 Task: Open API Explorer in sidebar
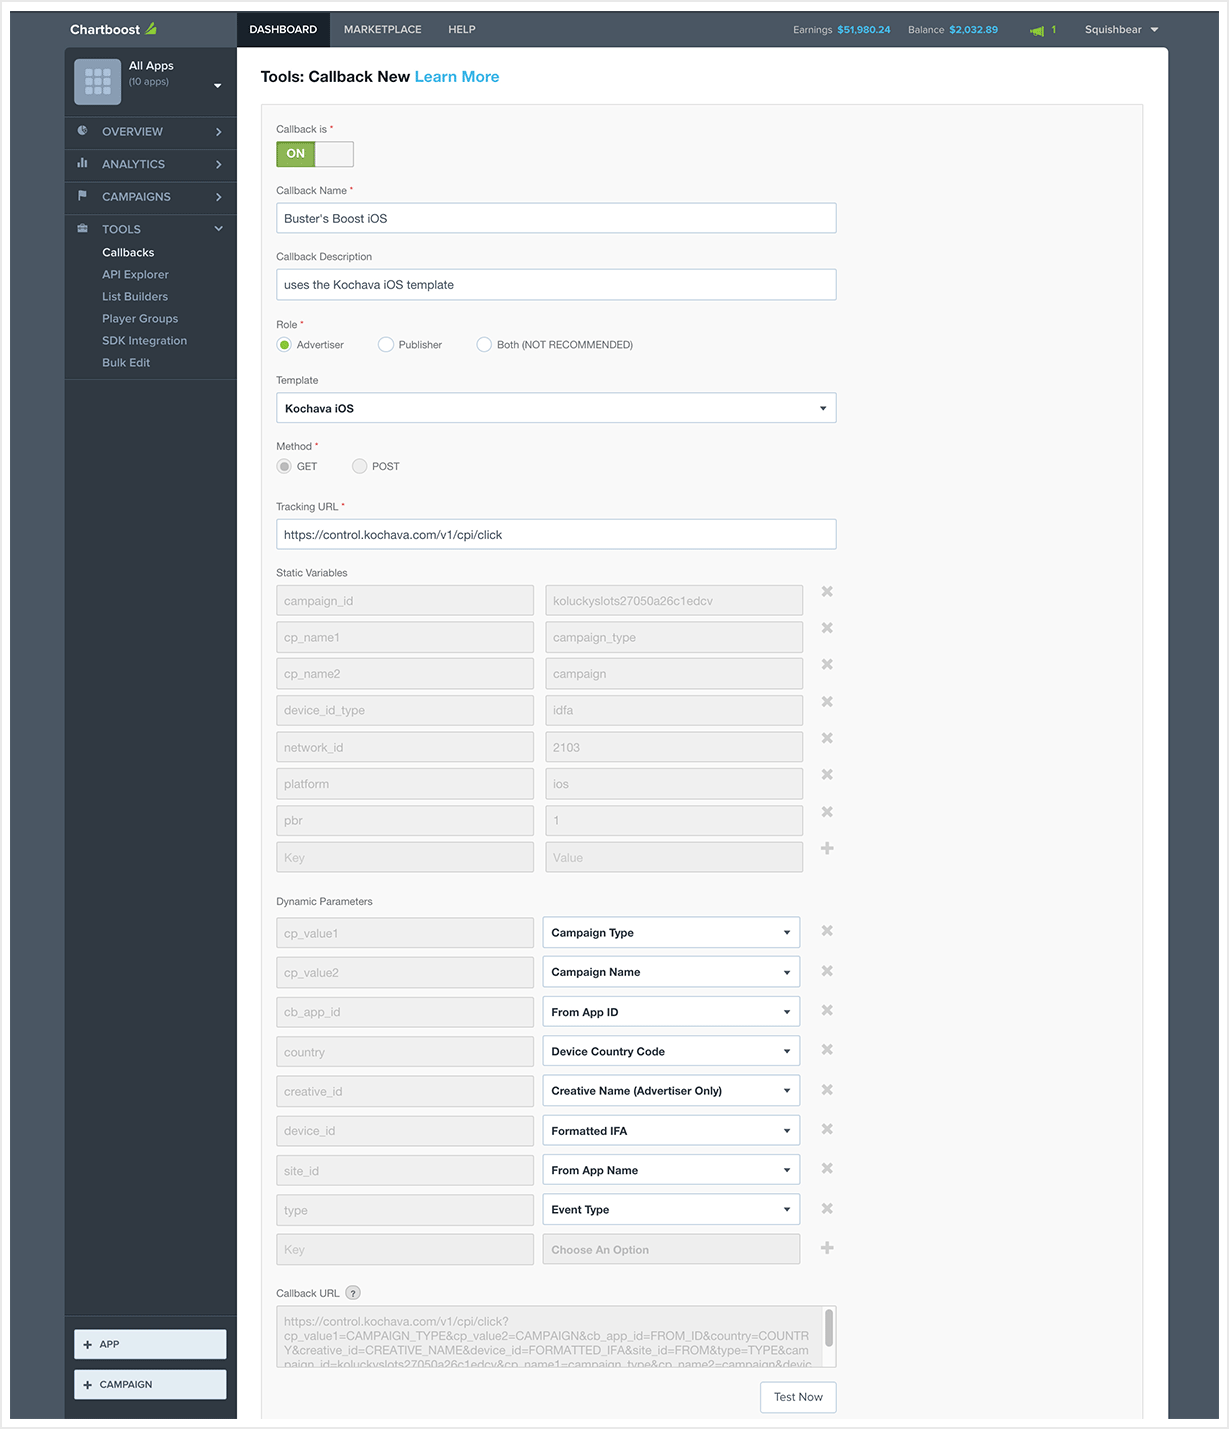(135, 275)
